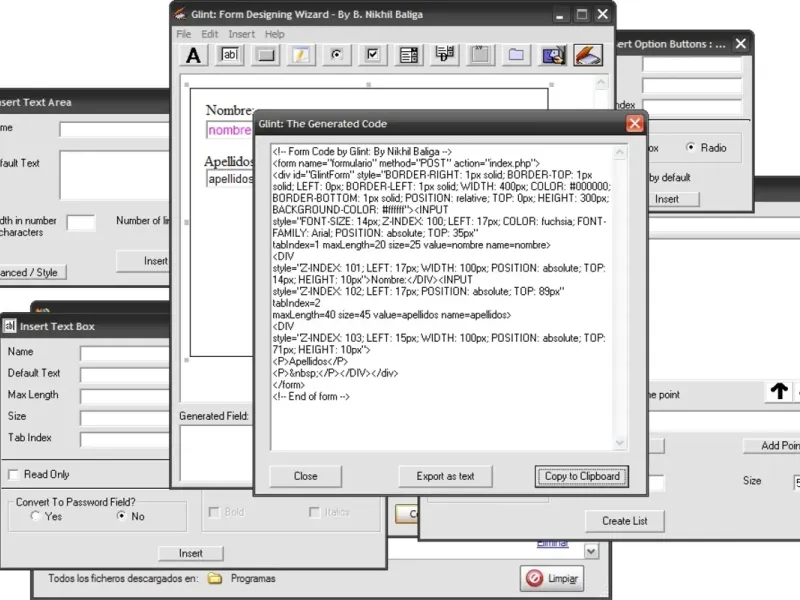Click the Generated Field text box
800x600 pixels.
tap(217, 453)
